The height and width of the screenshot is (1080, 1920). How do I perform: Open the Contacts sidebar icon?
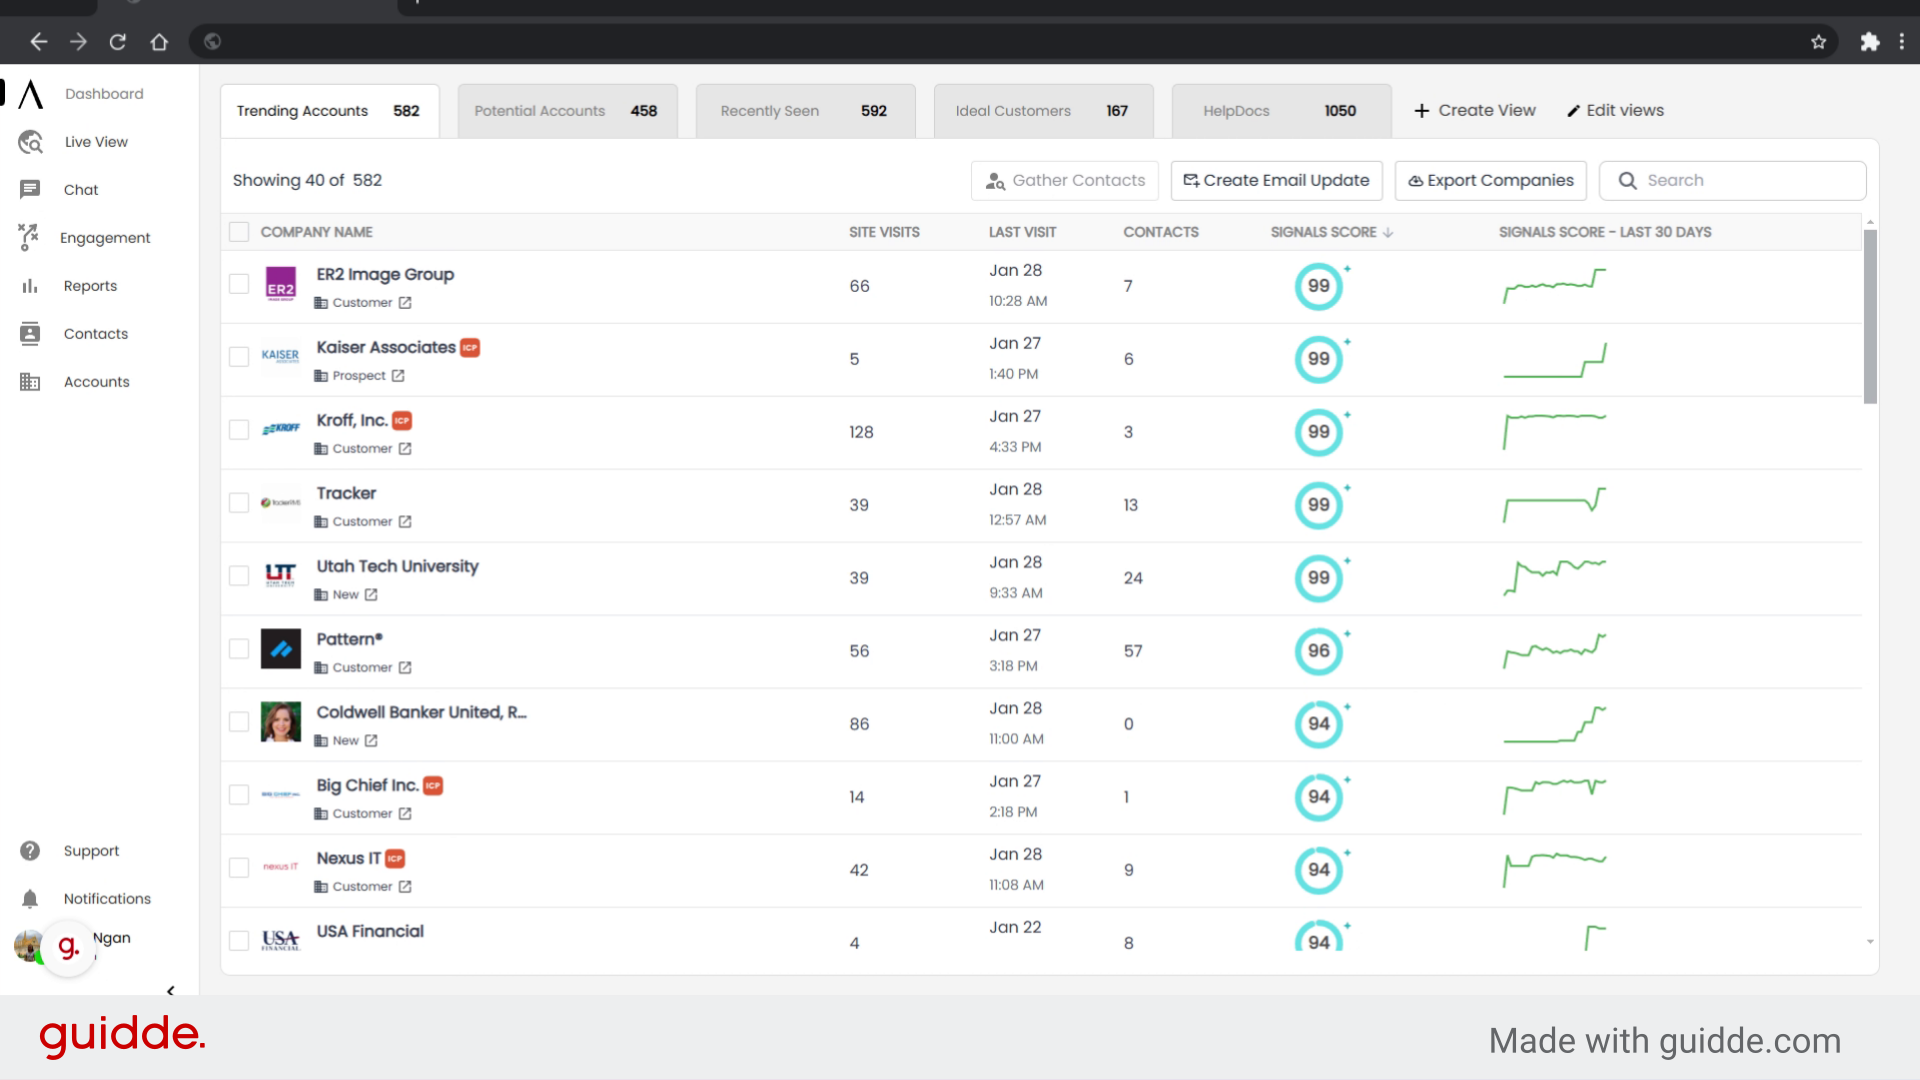30,334
